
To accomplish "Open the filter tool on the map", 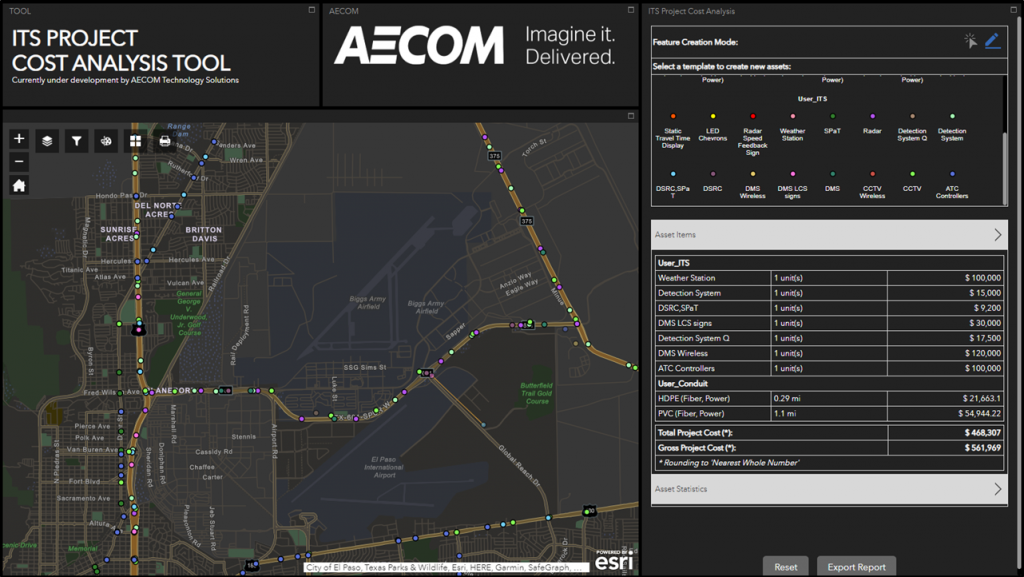I will (x=76, y=141).
